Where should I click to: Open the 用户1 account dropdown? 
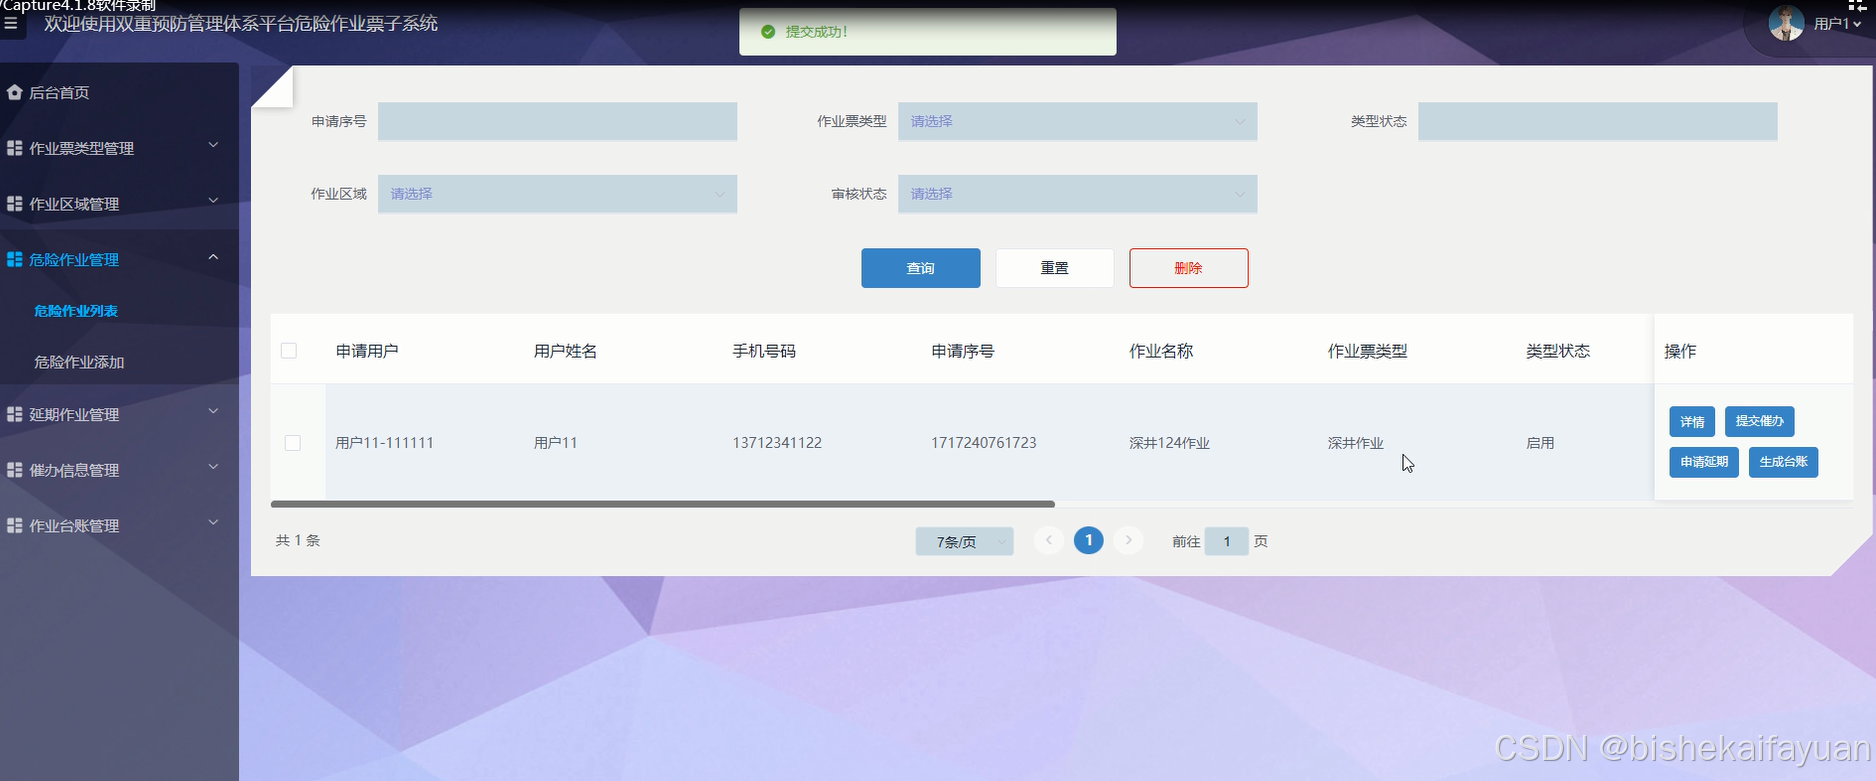[x=1838, y=24]
